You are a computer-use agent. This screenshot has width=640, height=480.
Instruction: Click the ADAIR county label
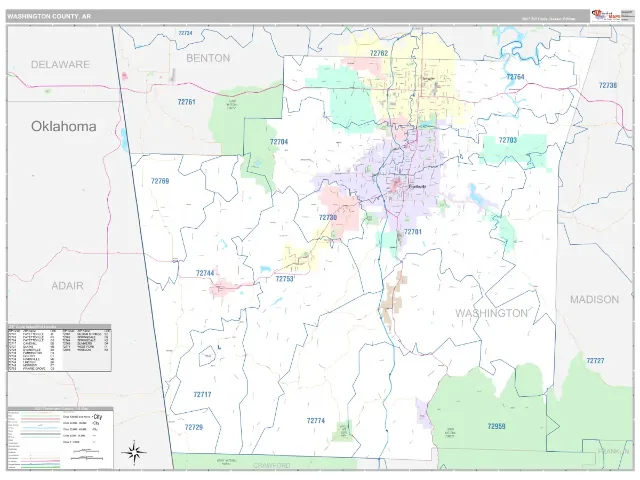67,286
